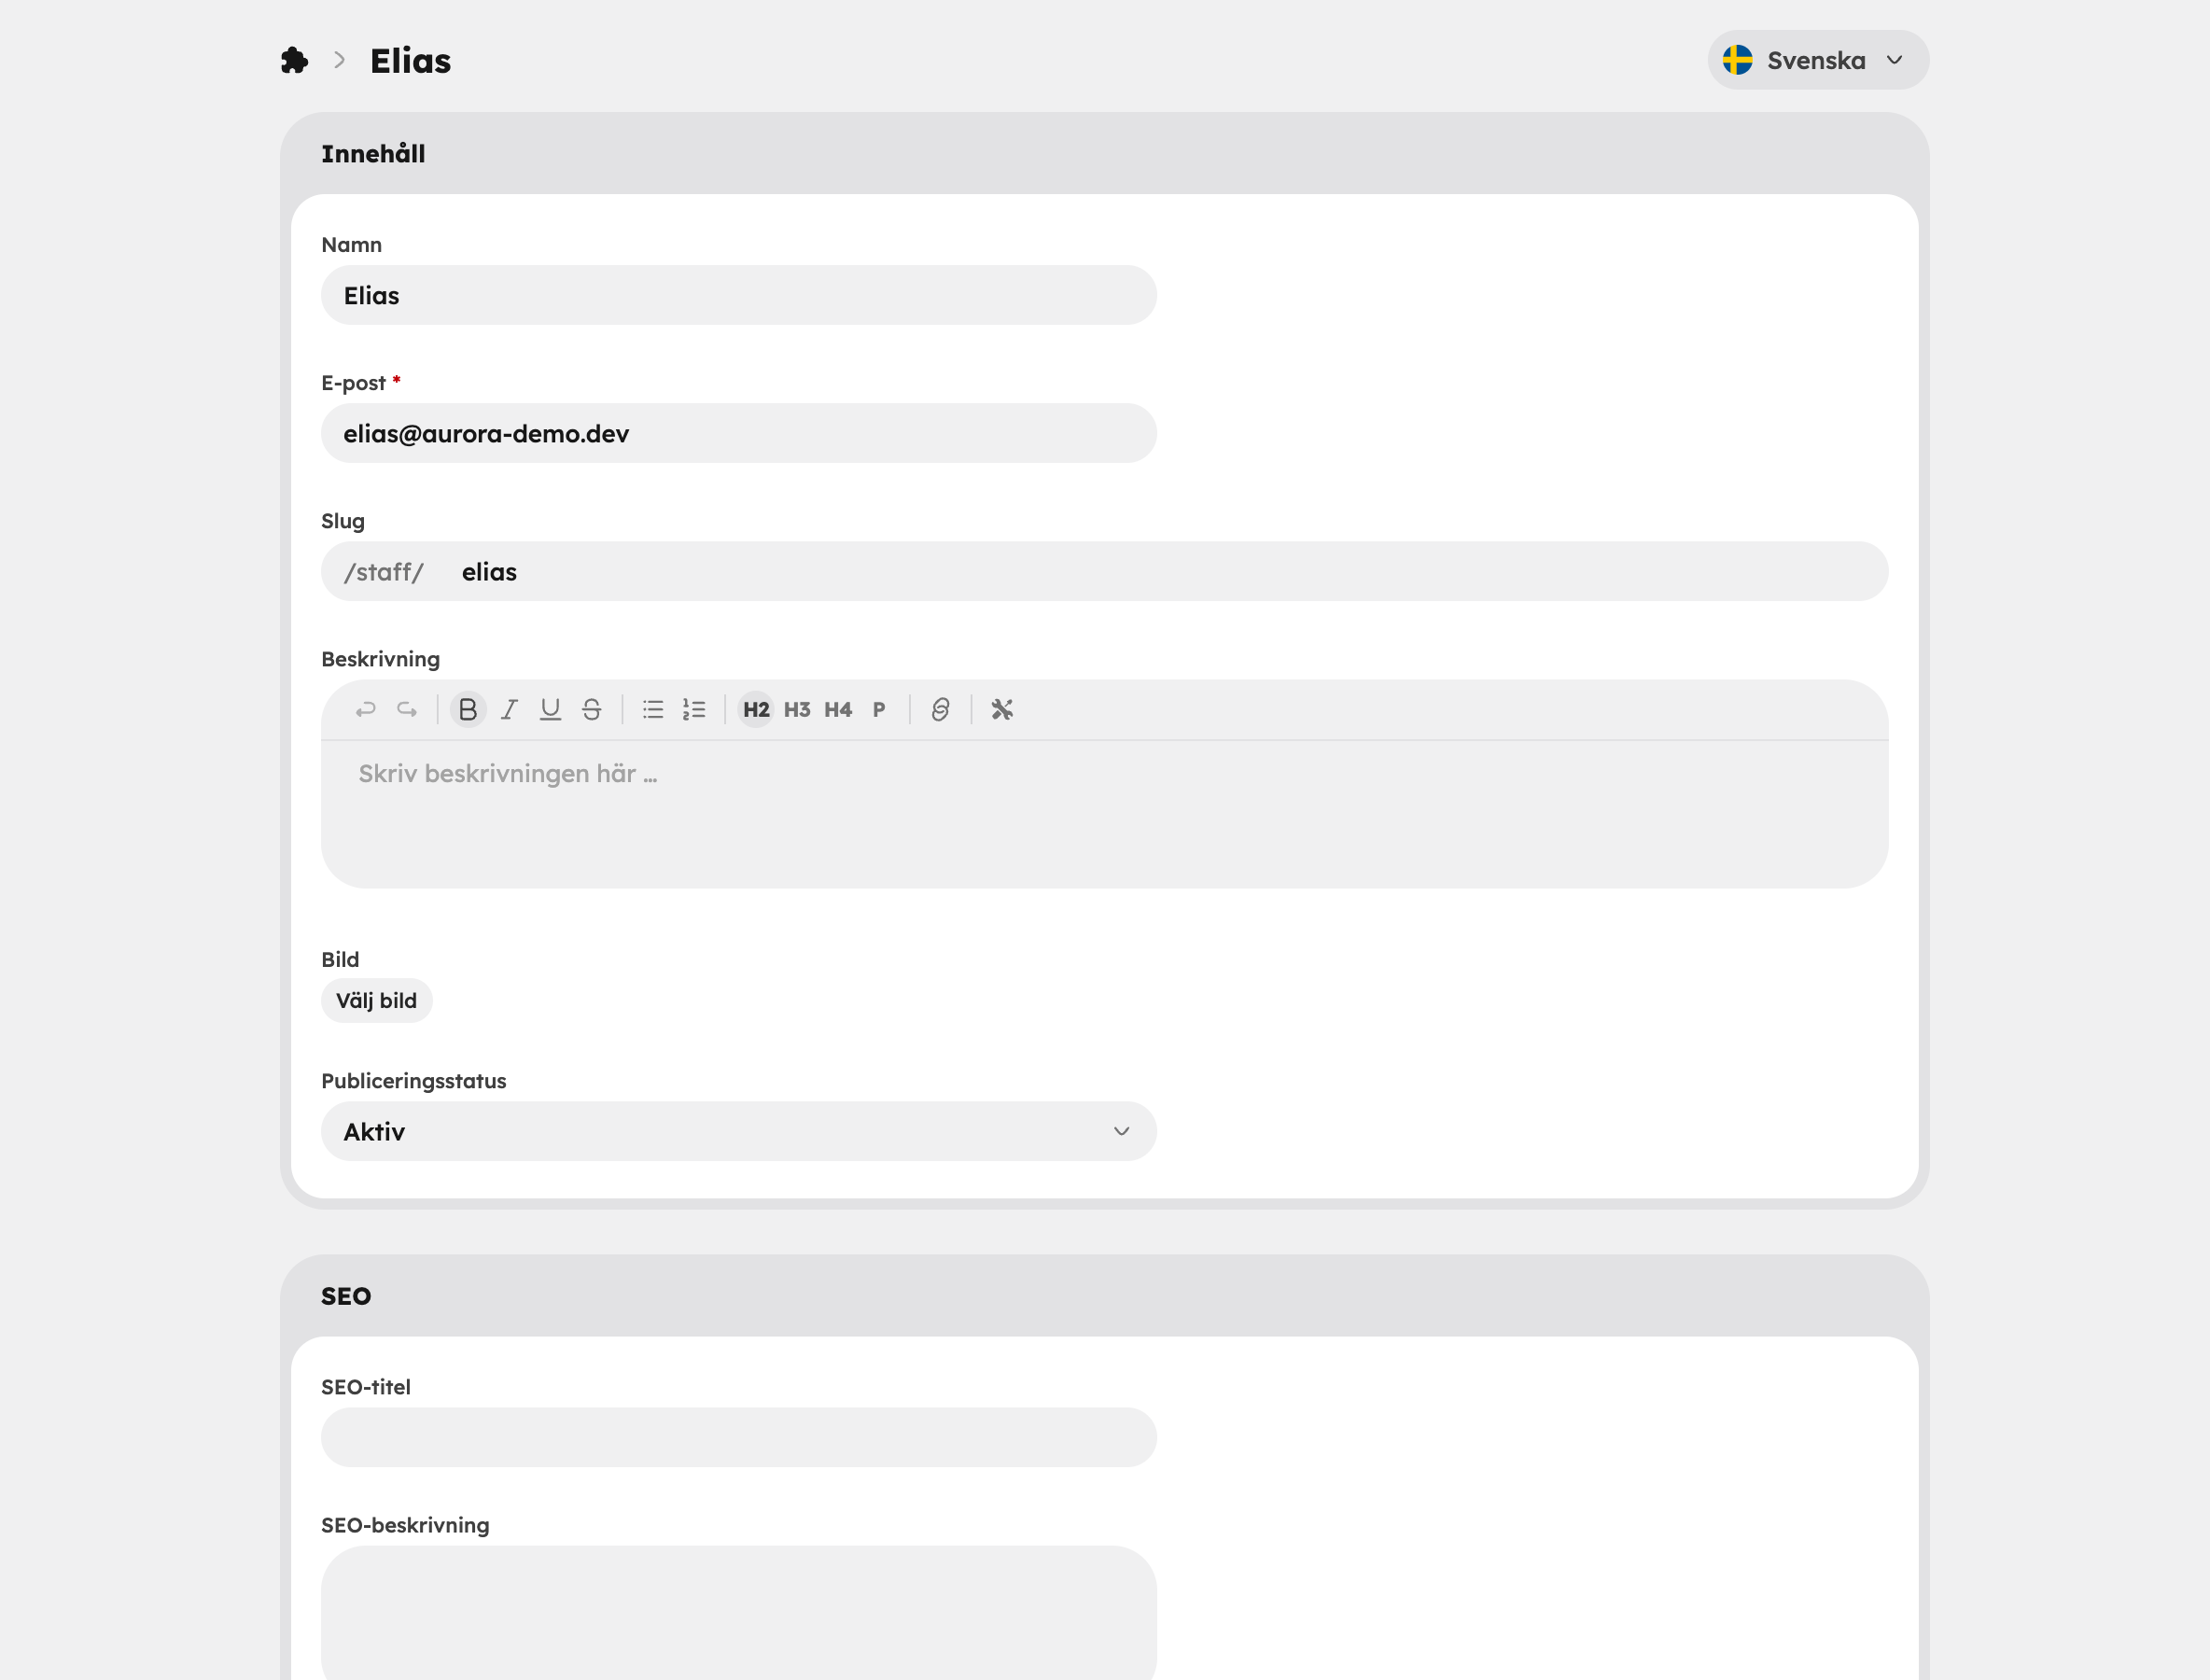Click the undo icon in editor toolbar
Viewport: 2210px width, 1680px height.
365,709
